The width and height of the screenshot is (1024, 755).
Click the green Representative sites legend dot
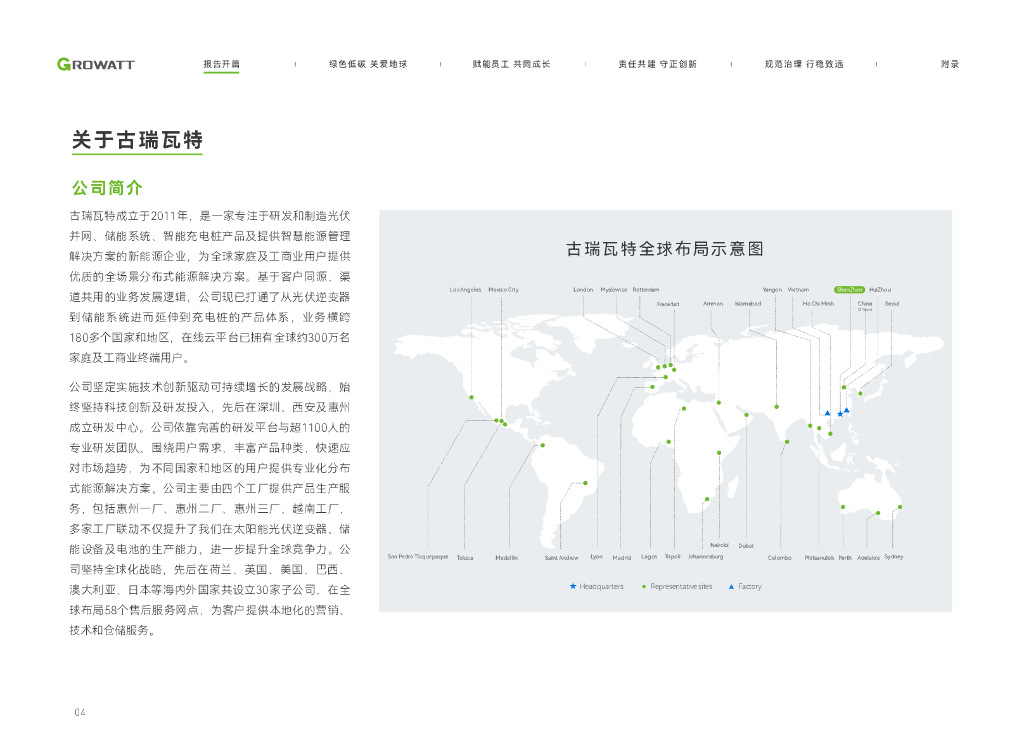(643, 586)
